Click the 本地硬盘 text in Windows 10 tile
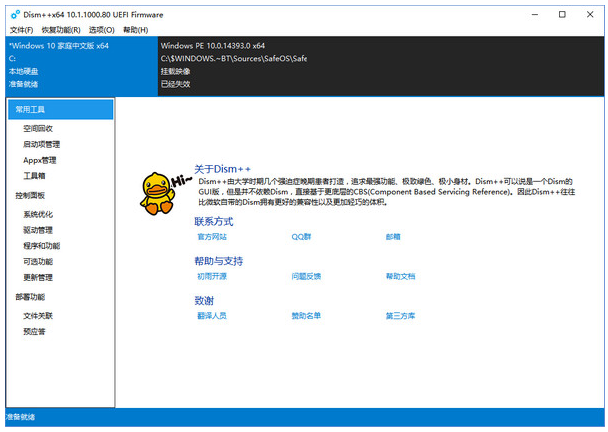 click(24, 71)
